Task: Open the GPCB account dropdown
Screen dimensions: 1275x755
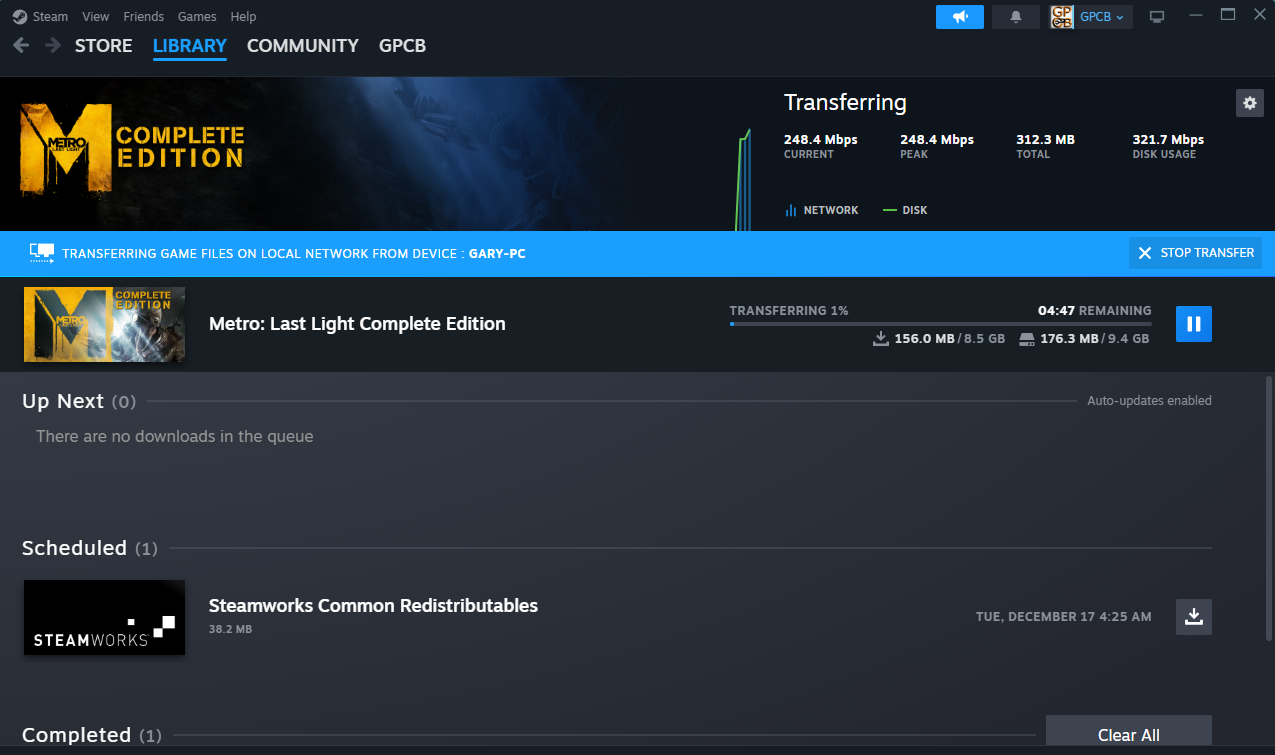Action: pos(1099,16)
